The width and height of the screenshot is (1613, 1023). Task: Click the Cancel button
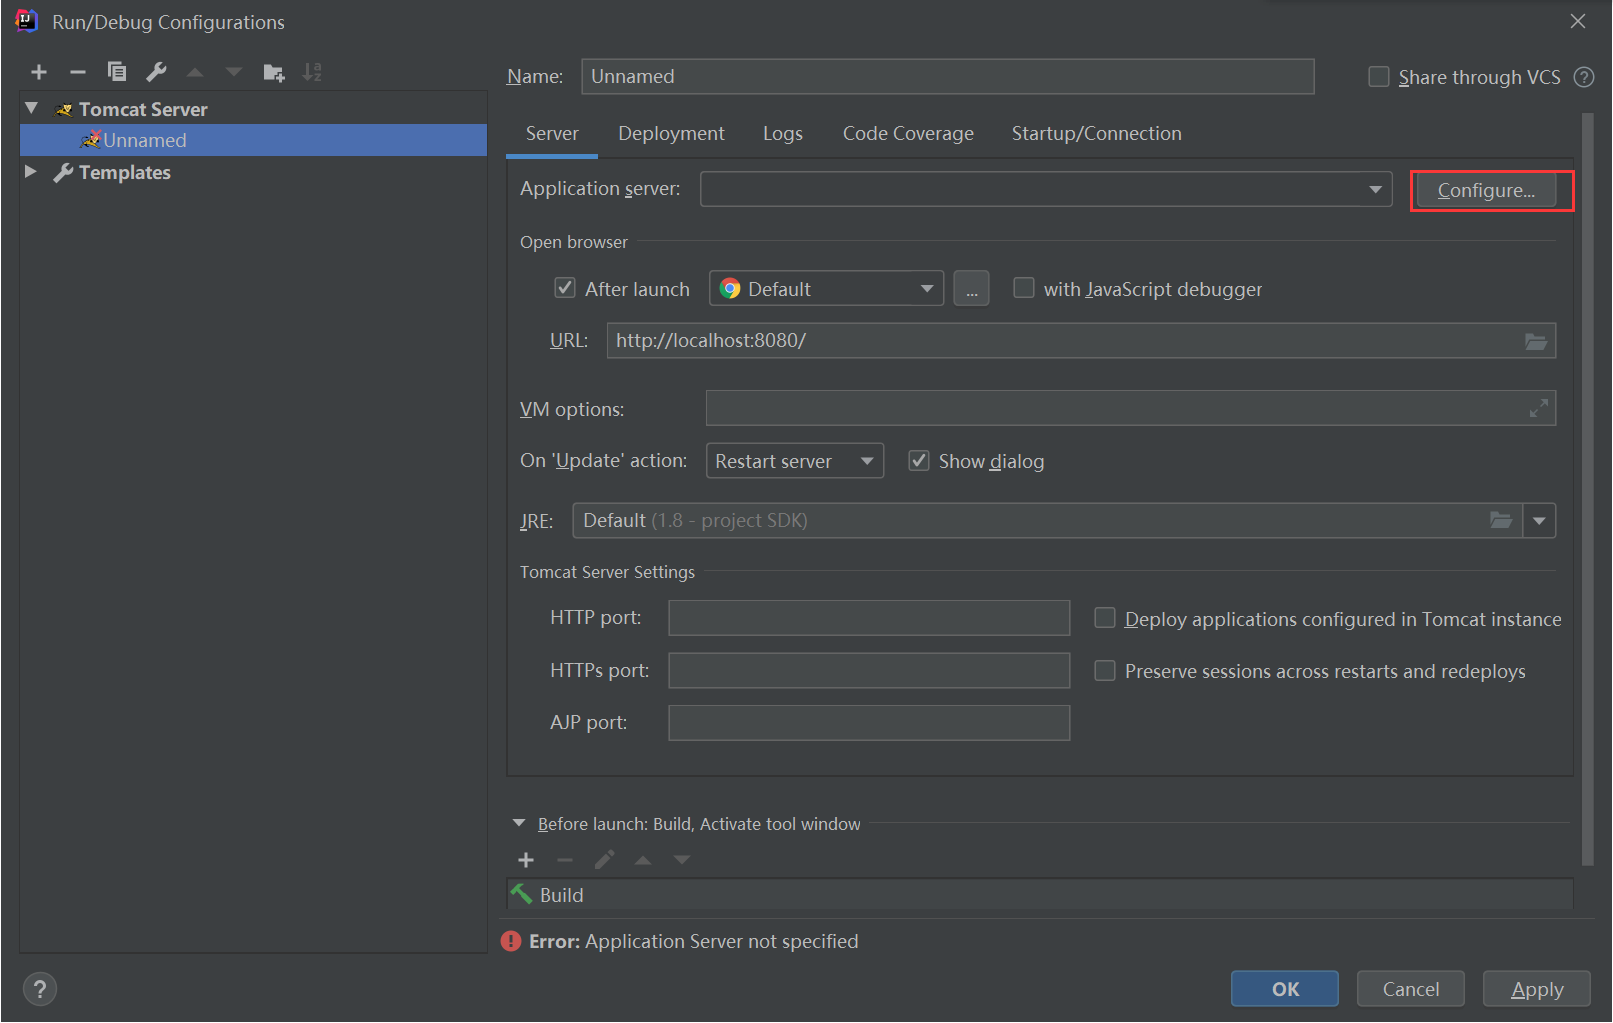coord(1411,989)
